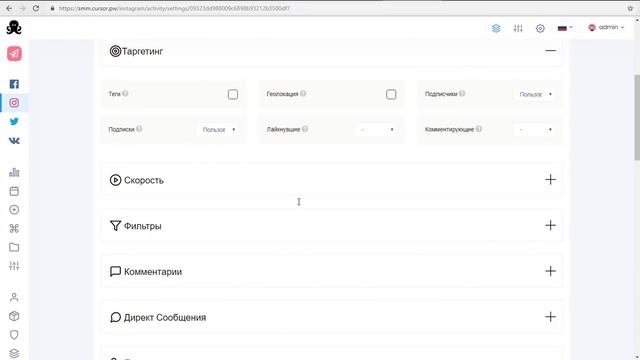Open the sliders icon in sidebar
640x360 pixels.
coord(14,266)
